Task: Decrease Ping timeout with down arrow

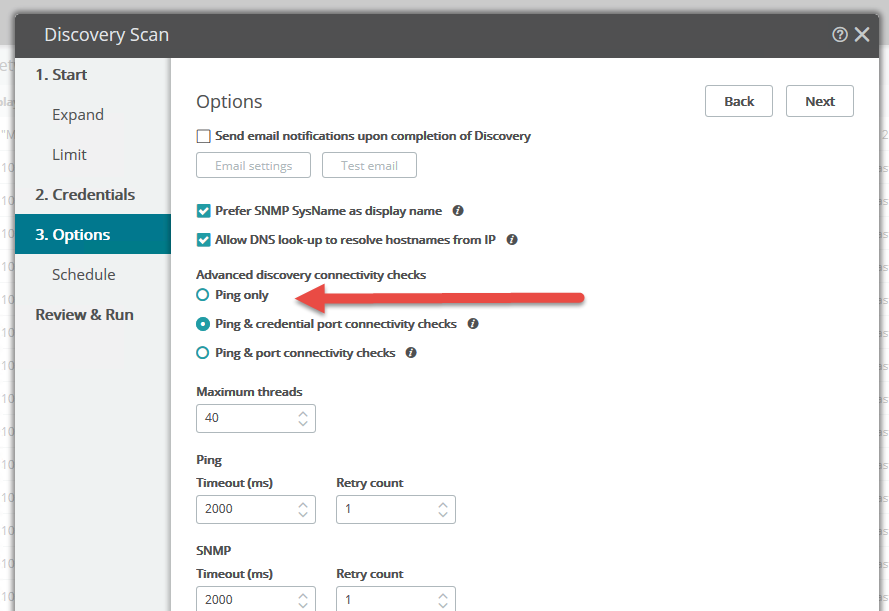Action: [x=303, y=514]
